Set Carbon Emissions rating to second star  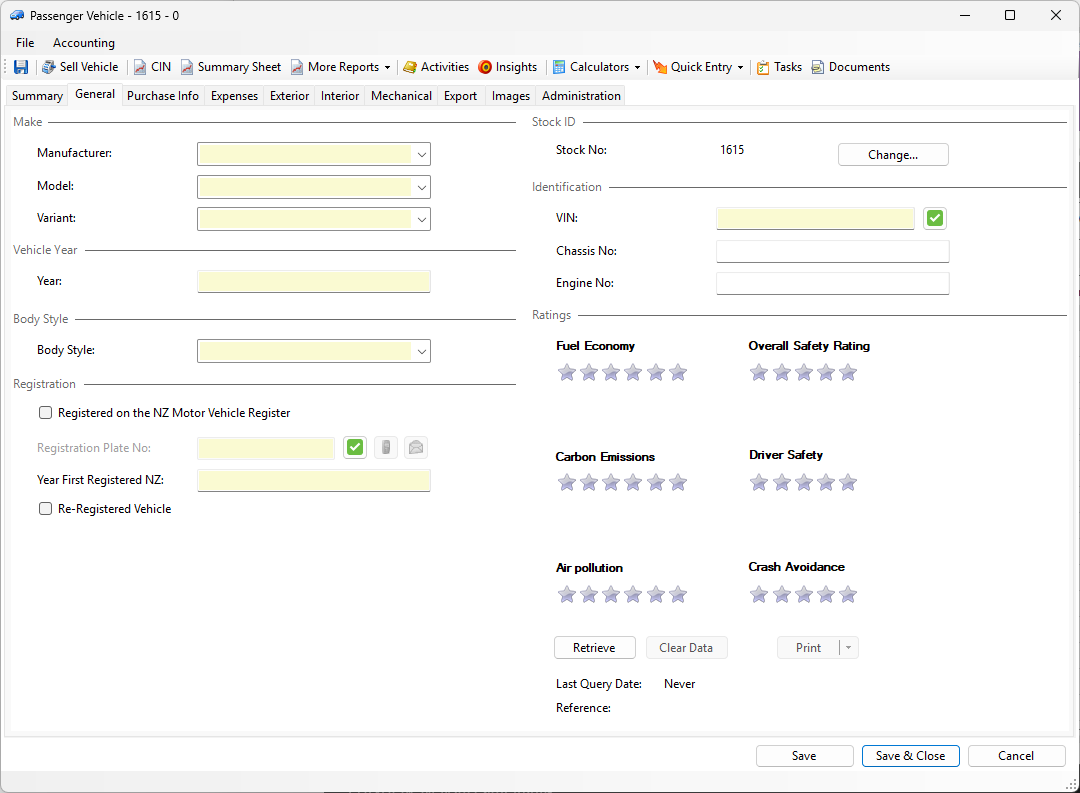click(x=589, y=483)
